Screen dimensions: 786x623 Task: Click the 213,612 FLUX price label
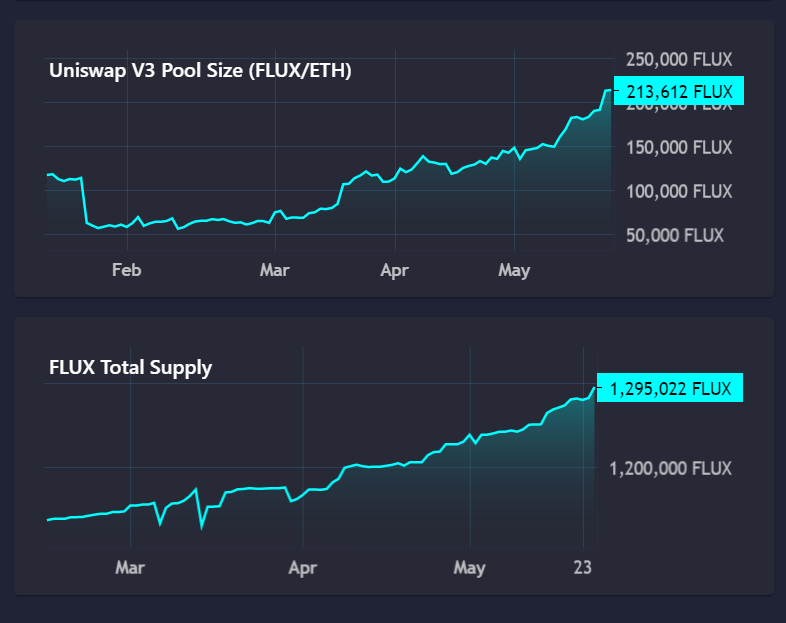679,91
